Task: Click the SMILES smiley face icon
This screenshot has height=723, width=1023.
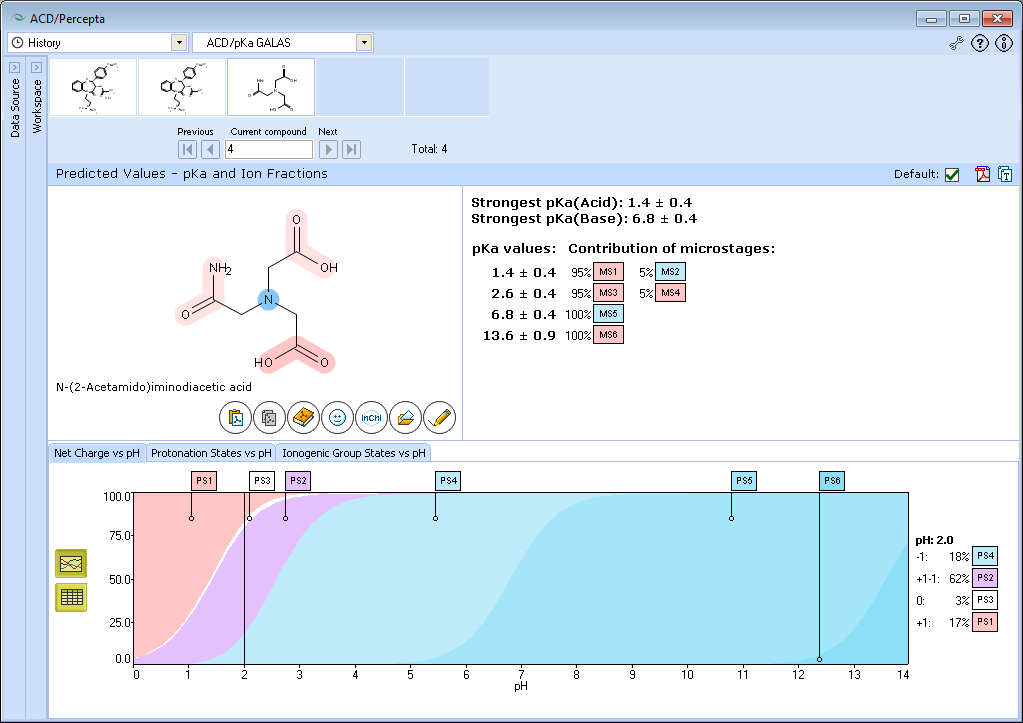Action: click(x=337, y=418)
